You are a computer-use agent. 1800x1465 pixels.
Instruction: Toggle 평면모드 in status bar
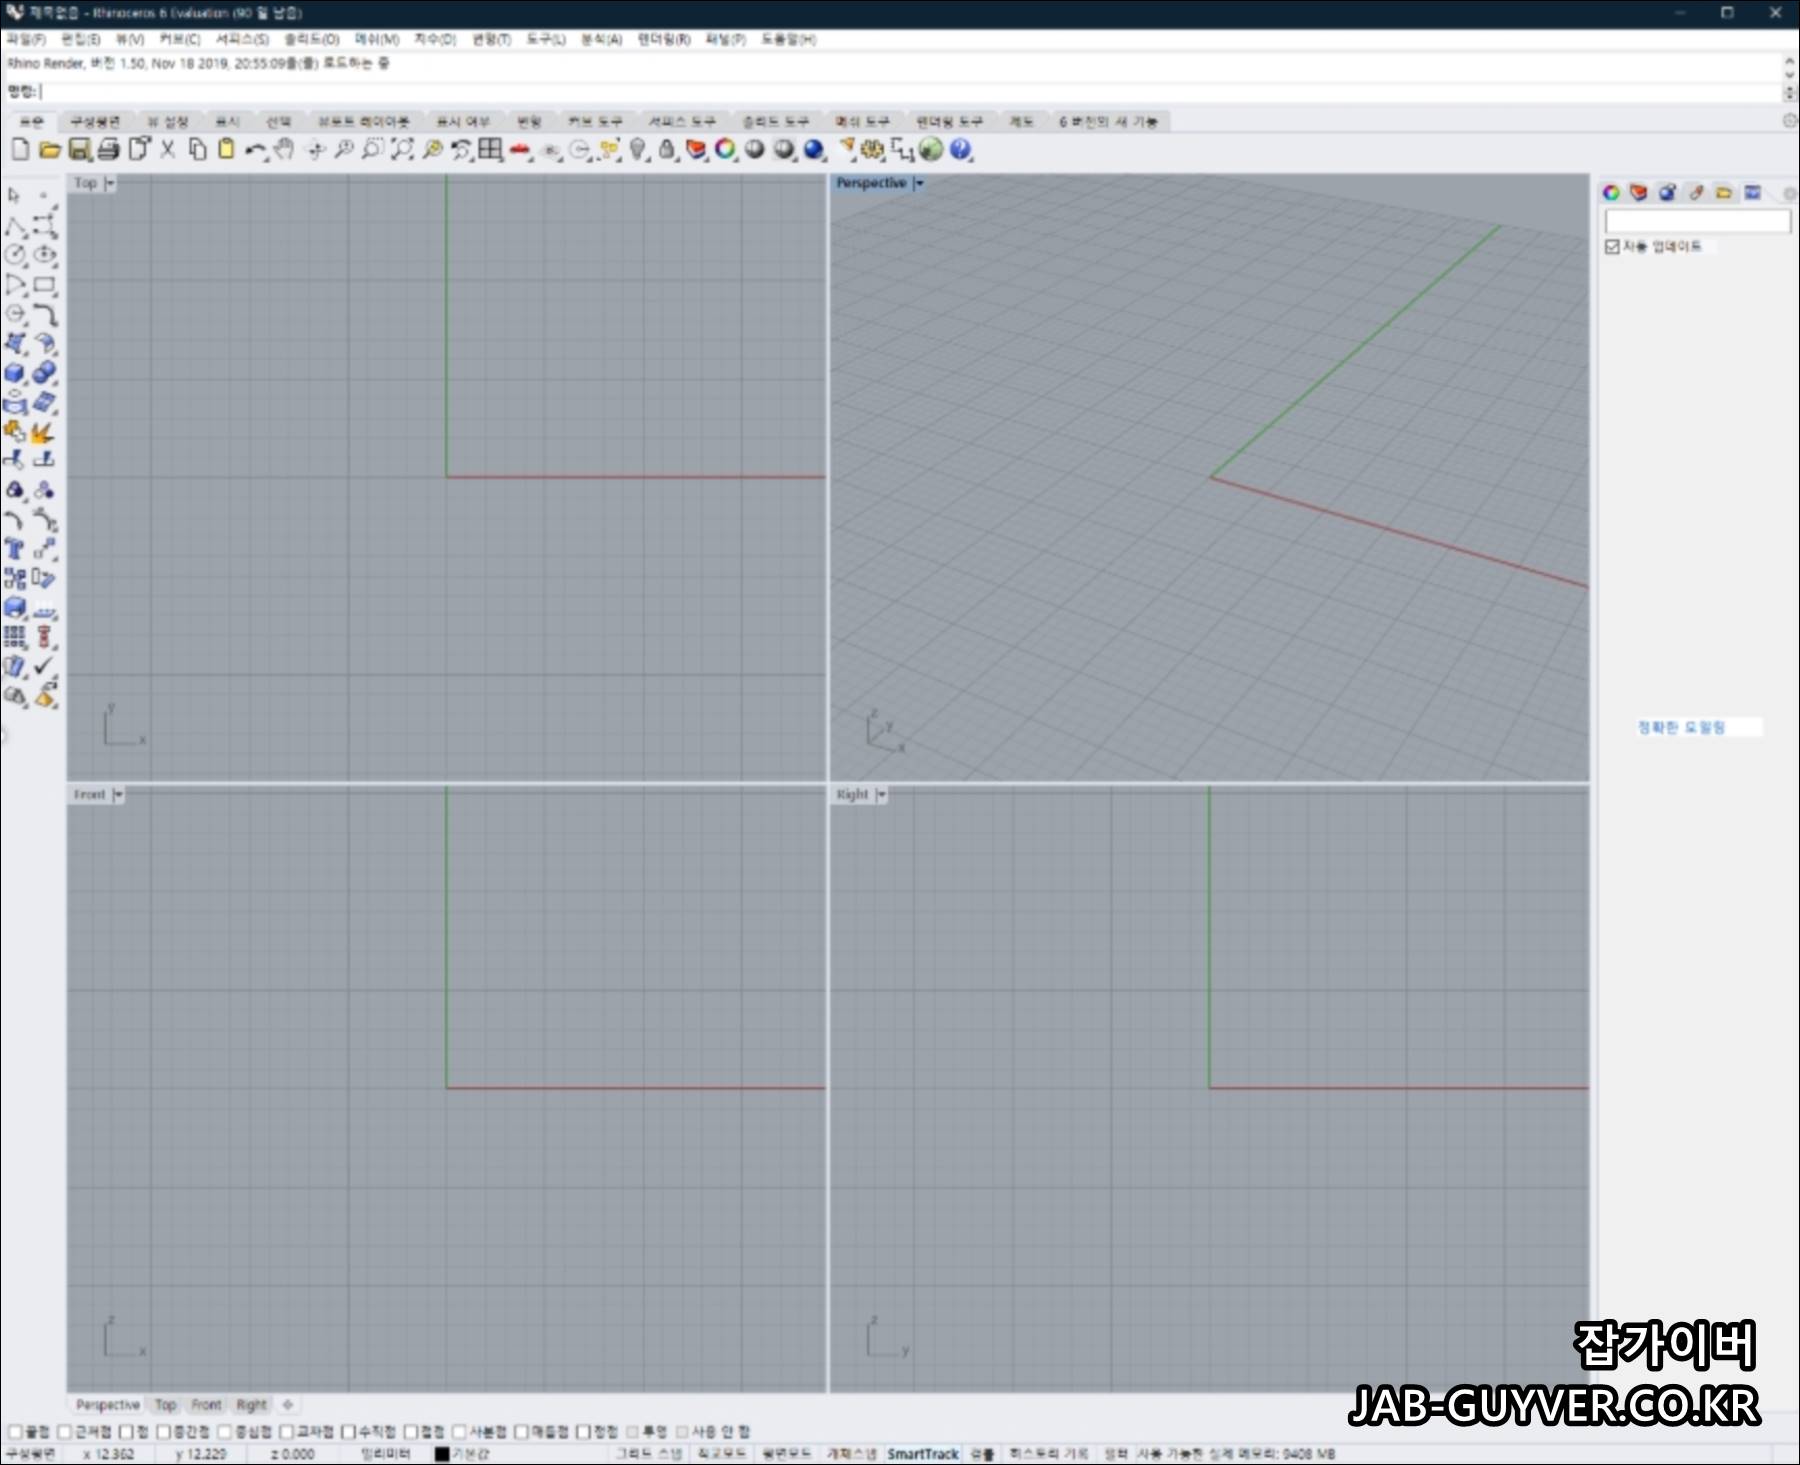(x=786, y=1454)
